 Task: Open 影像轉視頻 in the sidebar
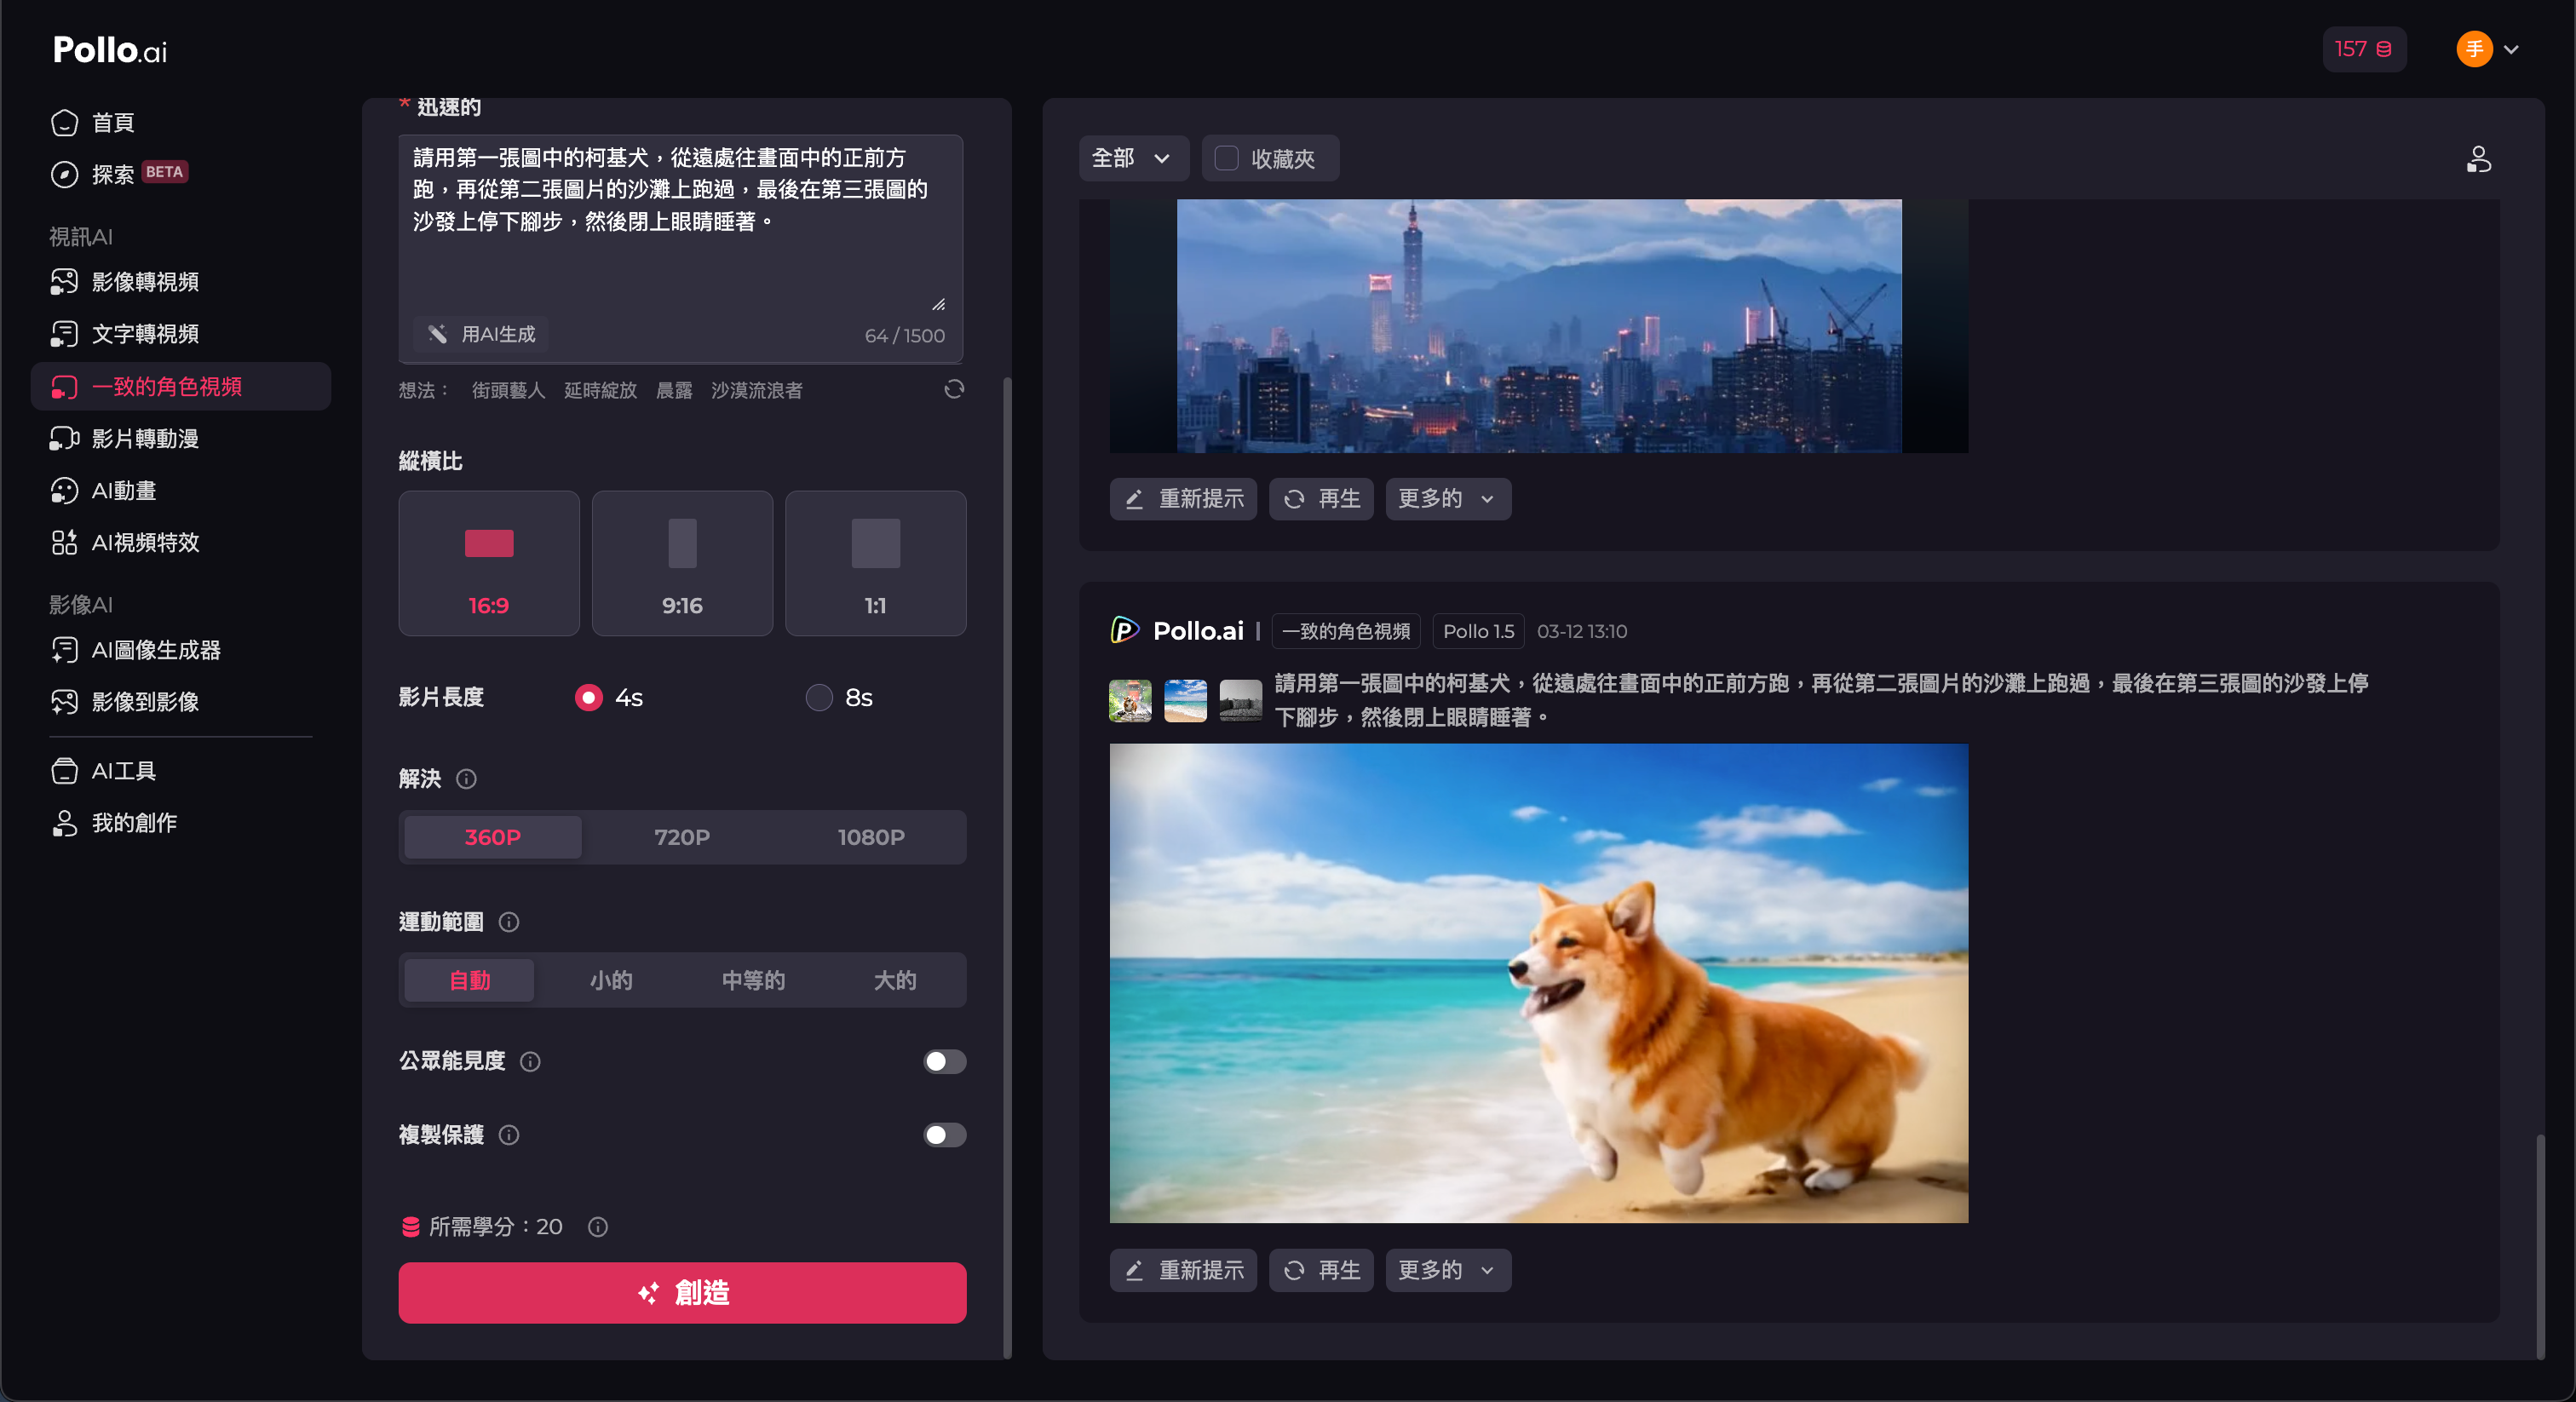[145, 282]
